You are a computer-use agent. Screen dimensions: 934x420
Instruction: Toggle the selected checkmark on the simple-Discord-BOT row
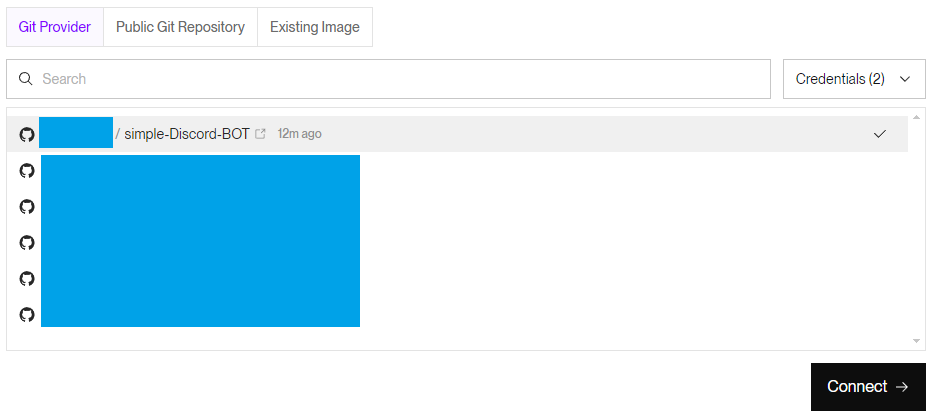tap(880, 134)
